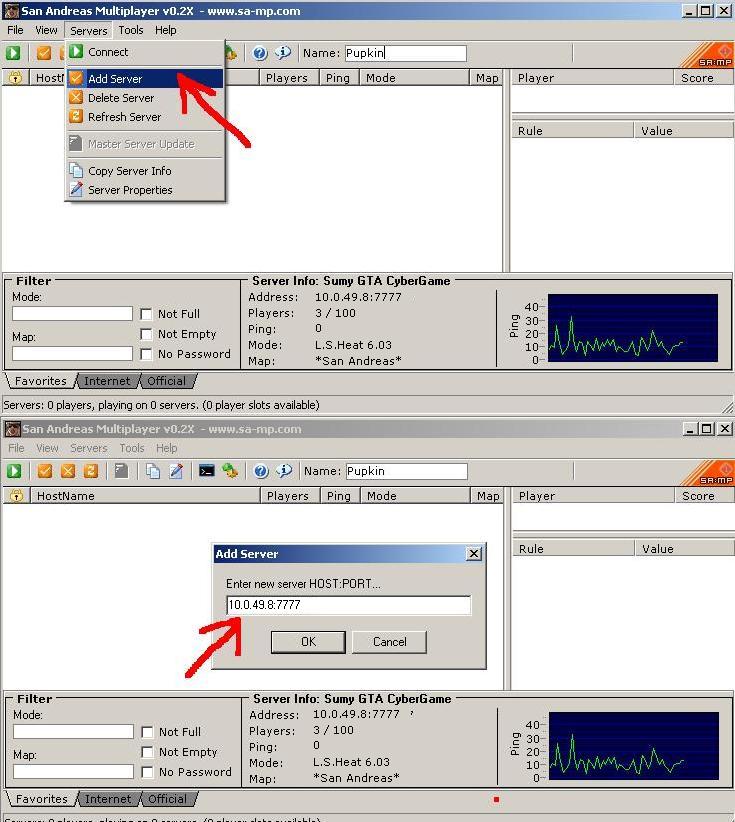Click the Refresh Server toolbar icon in lower window

[x=91, y=471]
